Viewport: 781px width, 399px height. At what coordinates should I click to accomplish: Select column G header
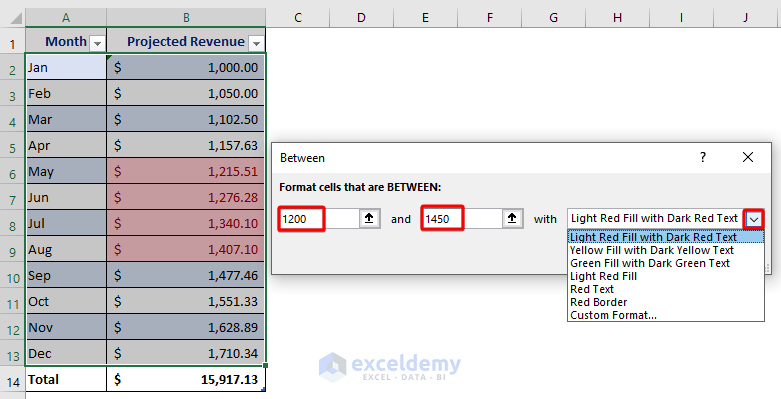pyautogui.click(x=553, y=18)
